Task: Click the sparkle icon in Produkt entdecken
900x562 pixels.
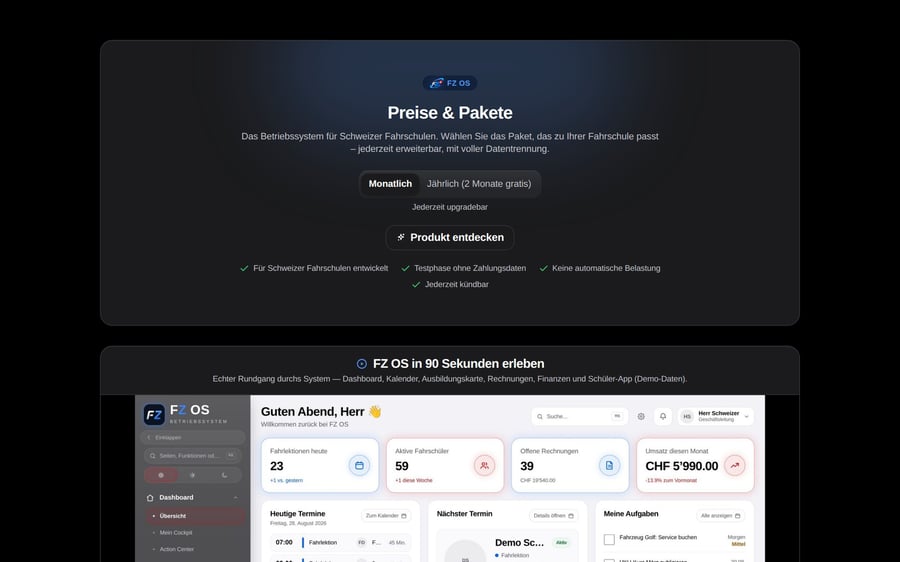Action: 401,237
